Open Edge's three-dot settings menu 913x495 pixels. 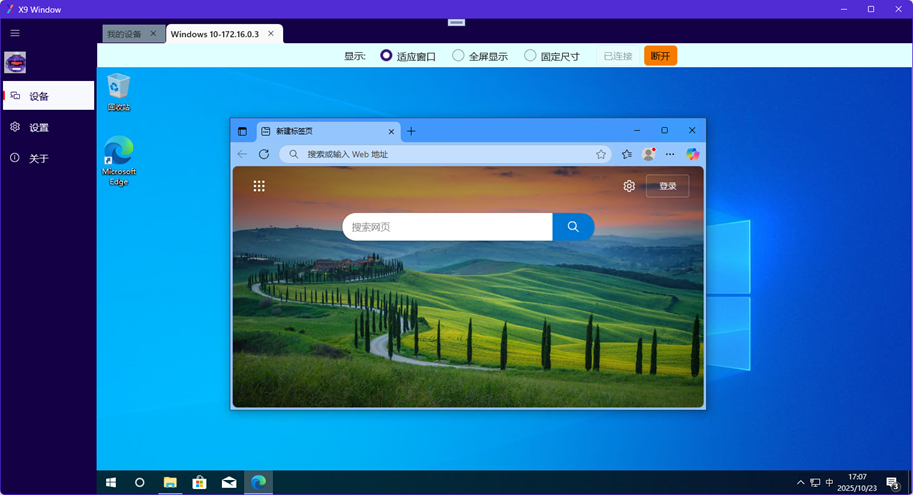point(670,154)
